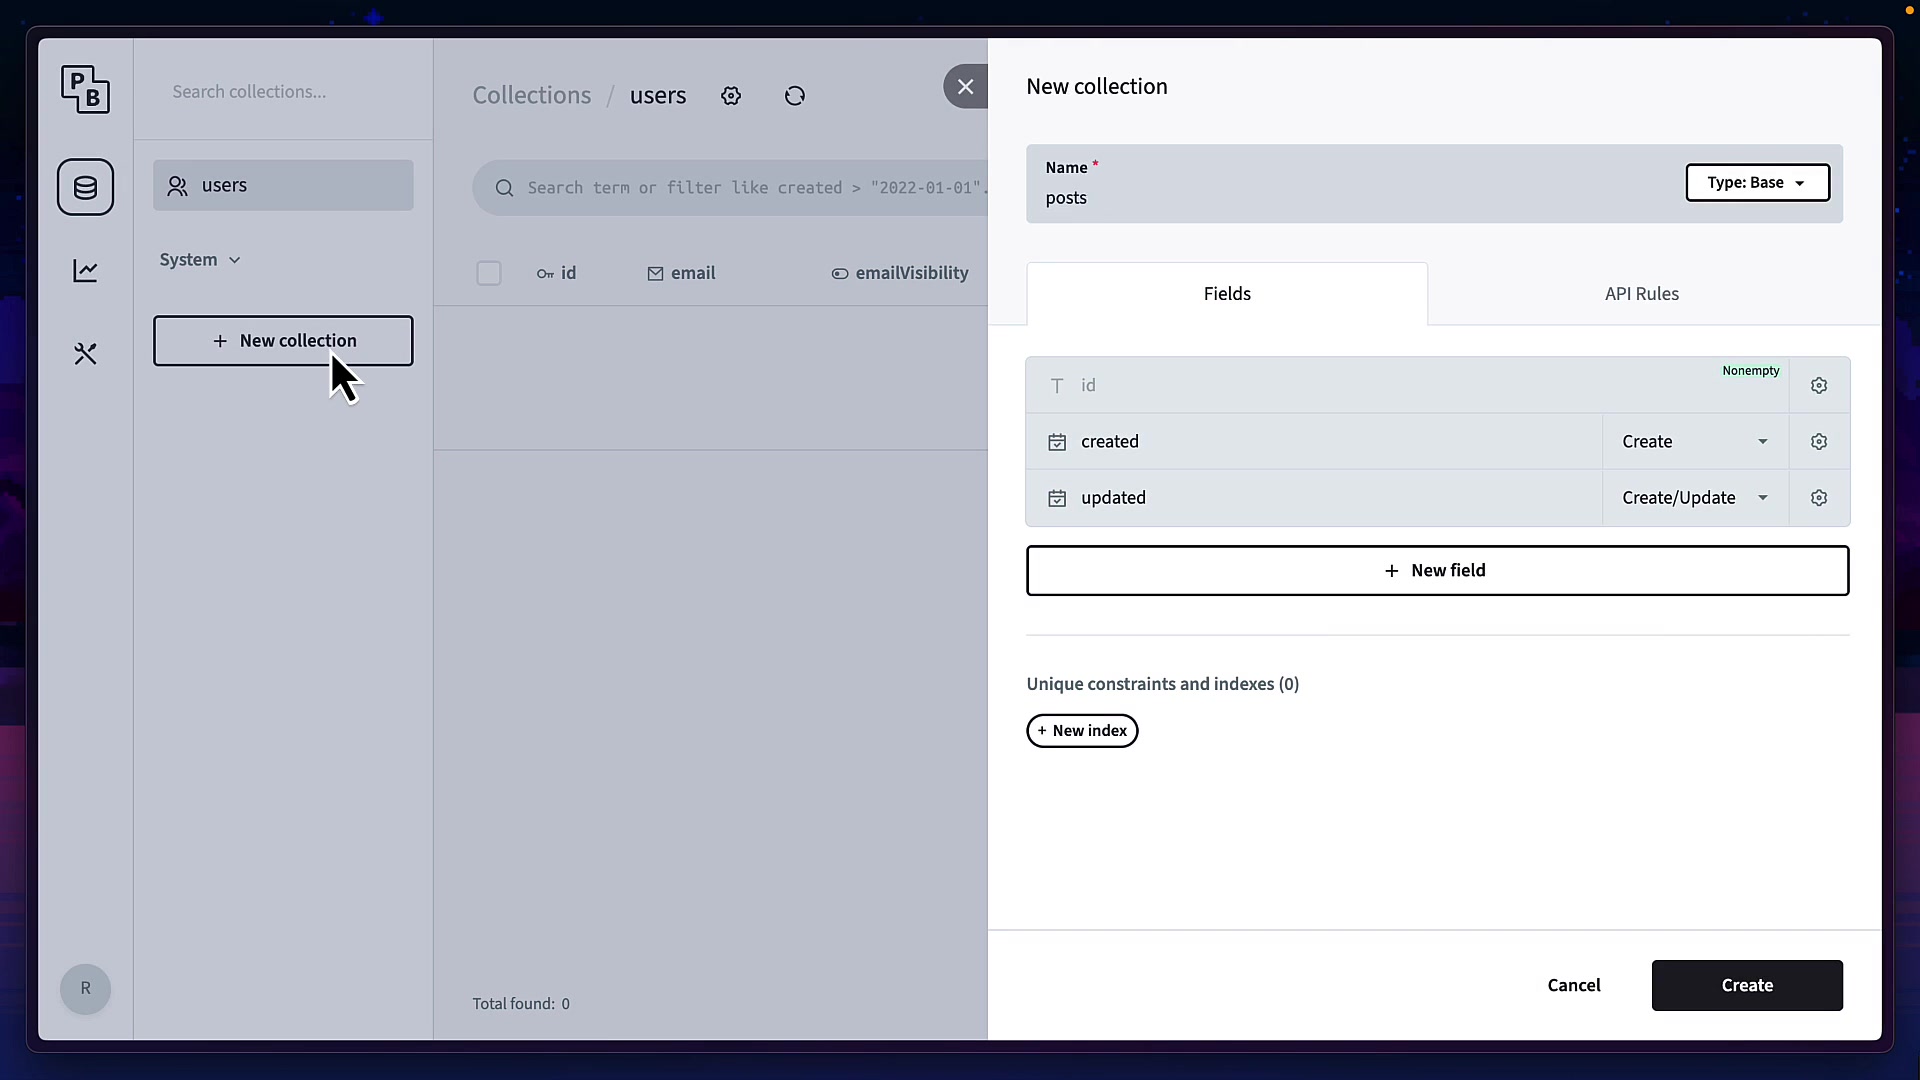Open field options gear for the id field

tap(1818, 385)
